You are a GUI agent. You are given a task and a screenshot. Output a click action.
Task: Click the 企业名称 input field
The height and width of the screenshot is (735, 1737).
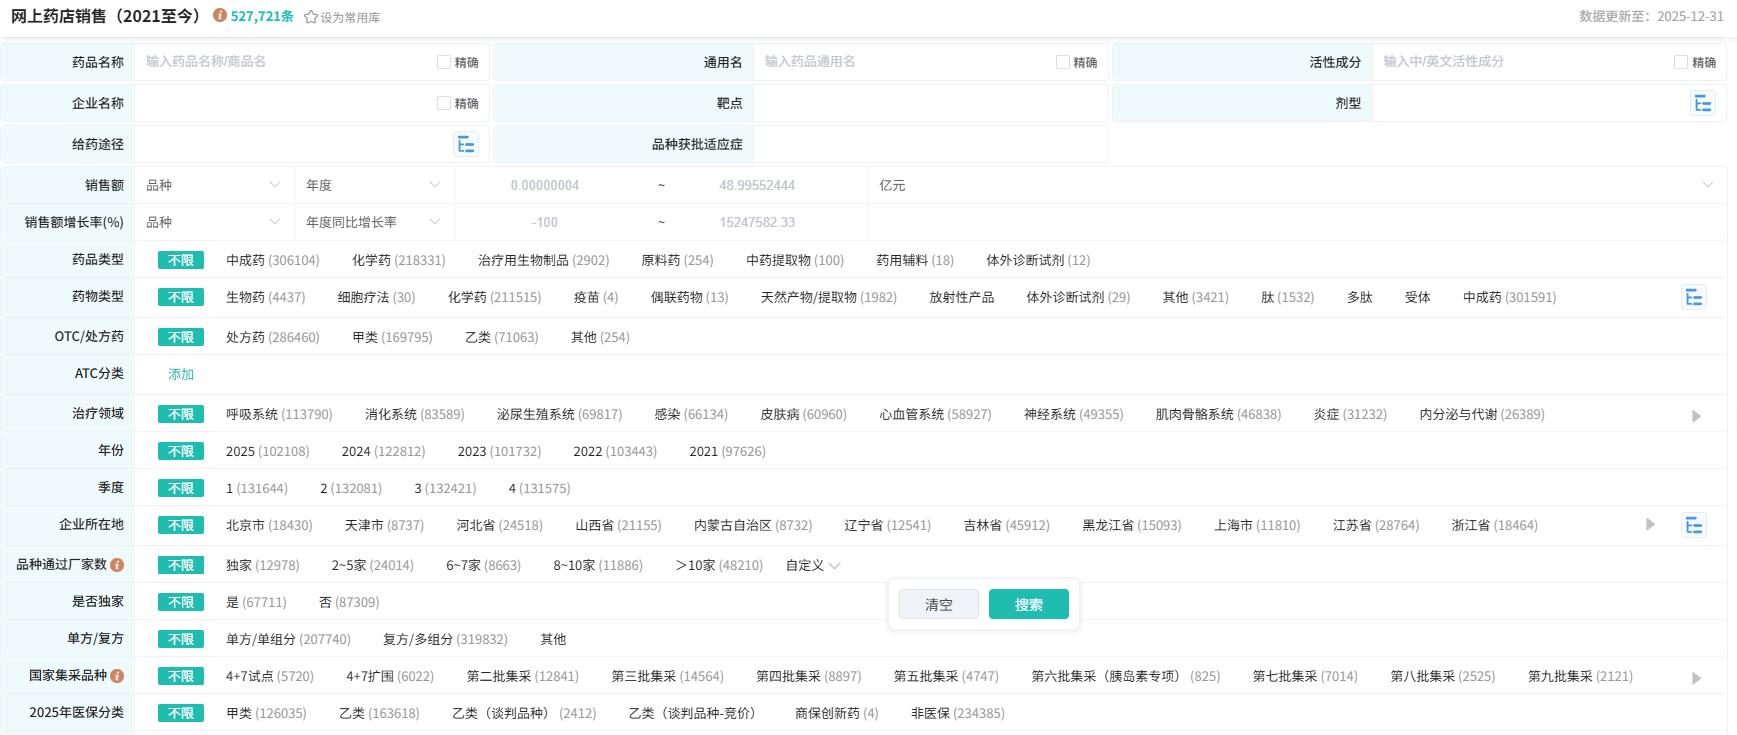click(285, 103)
